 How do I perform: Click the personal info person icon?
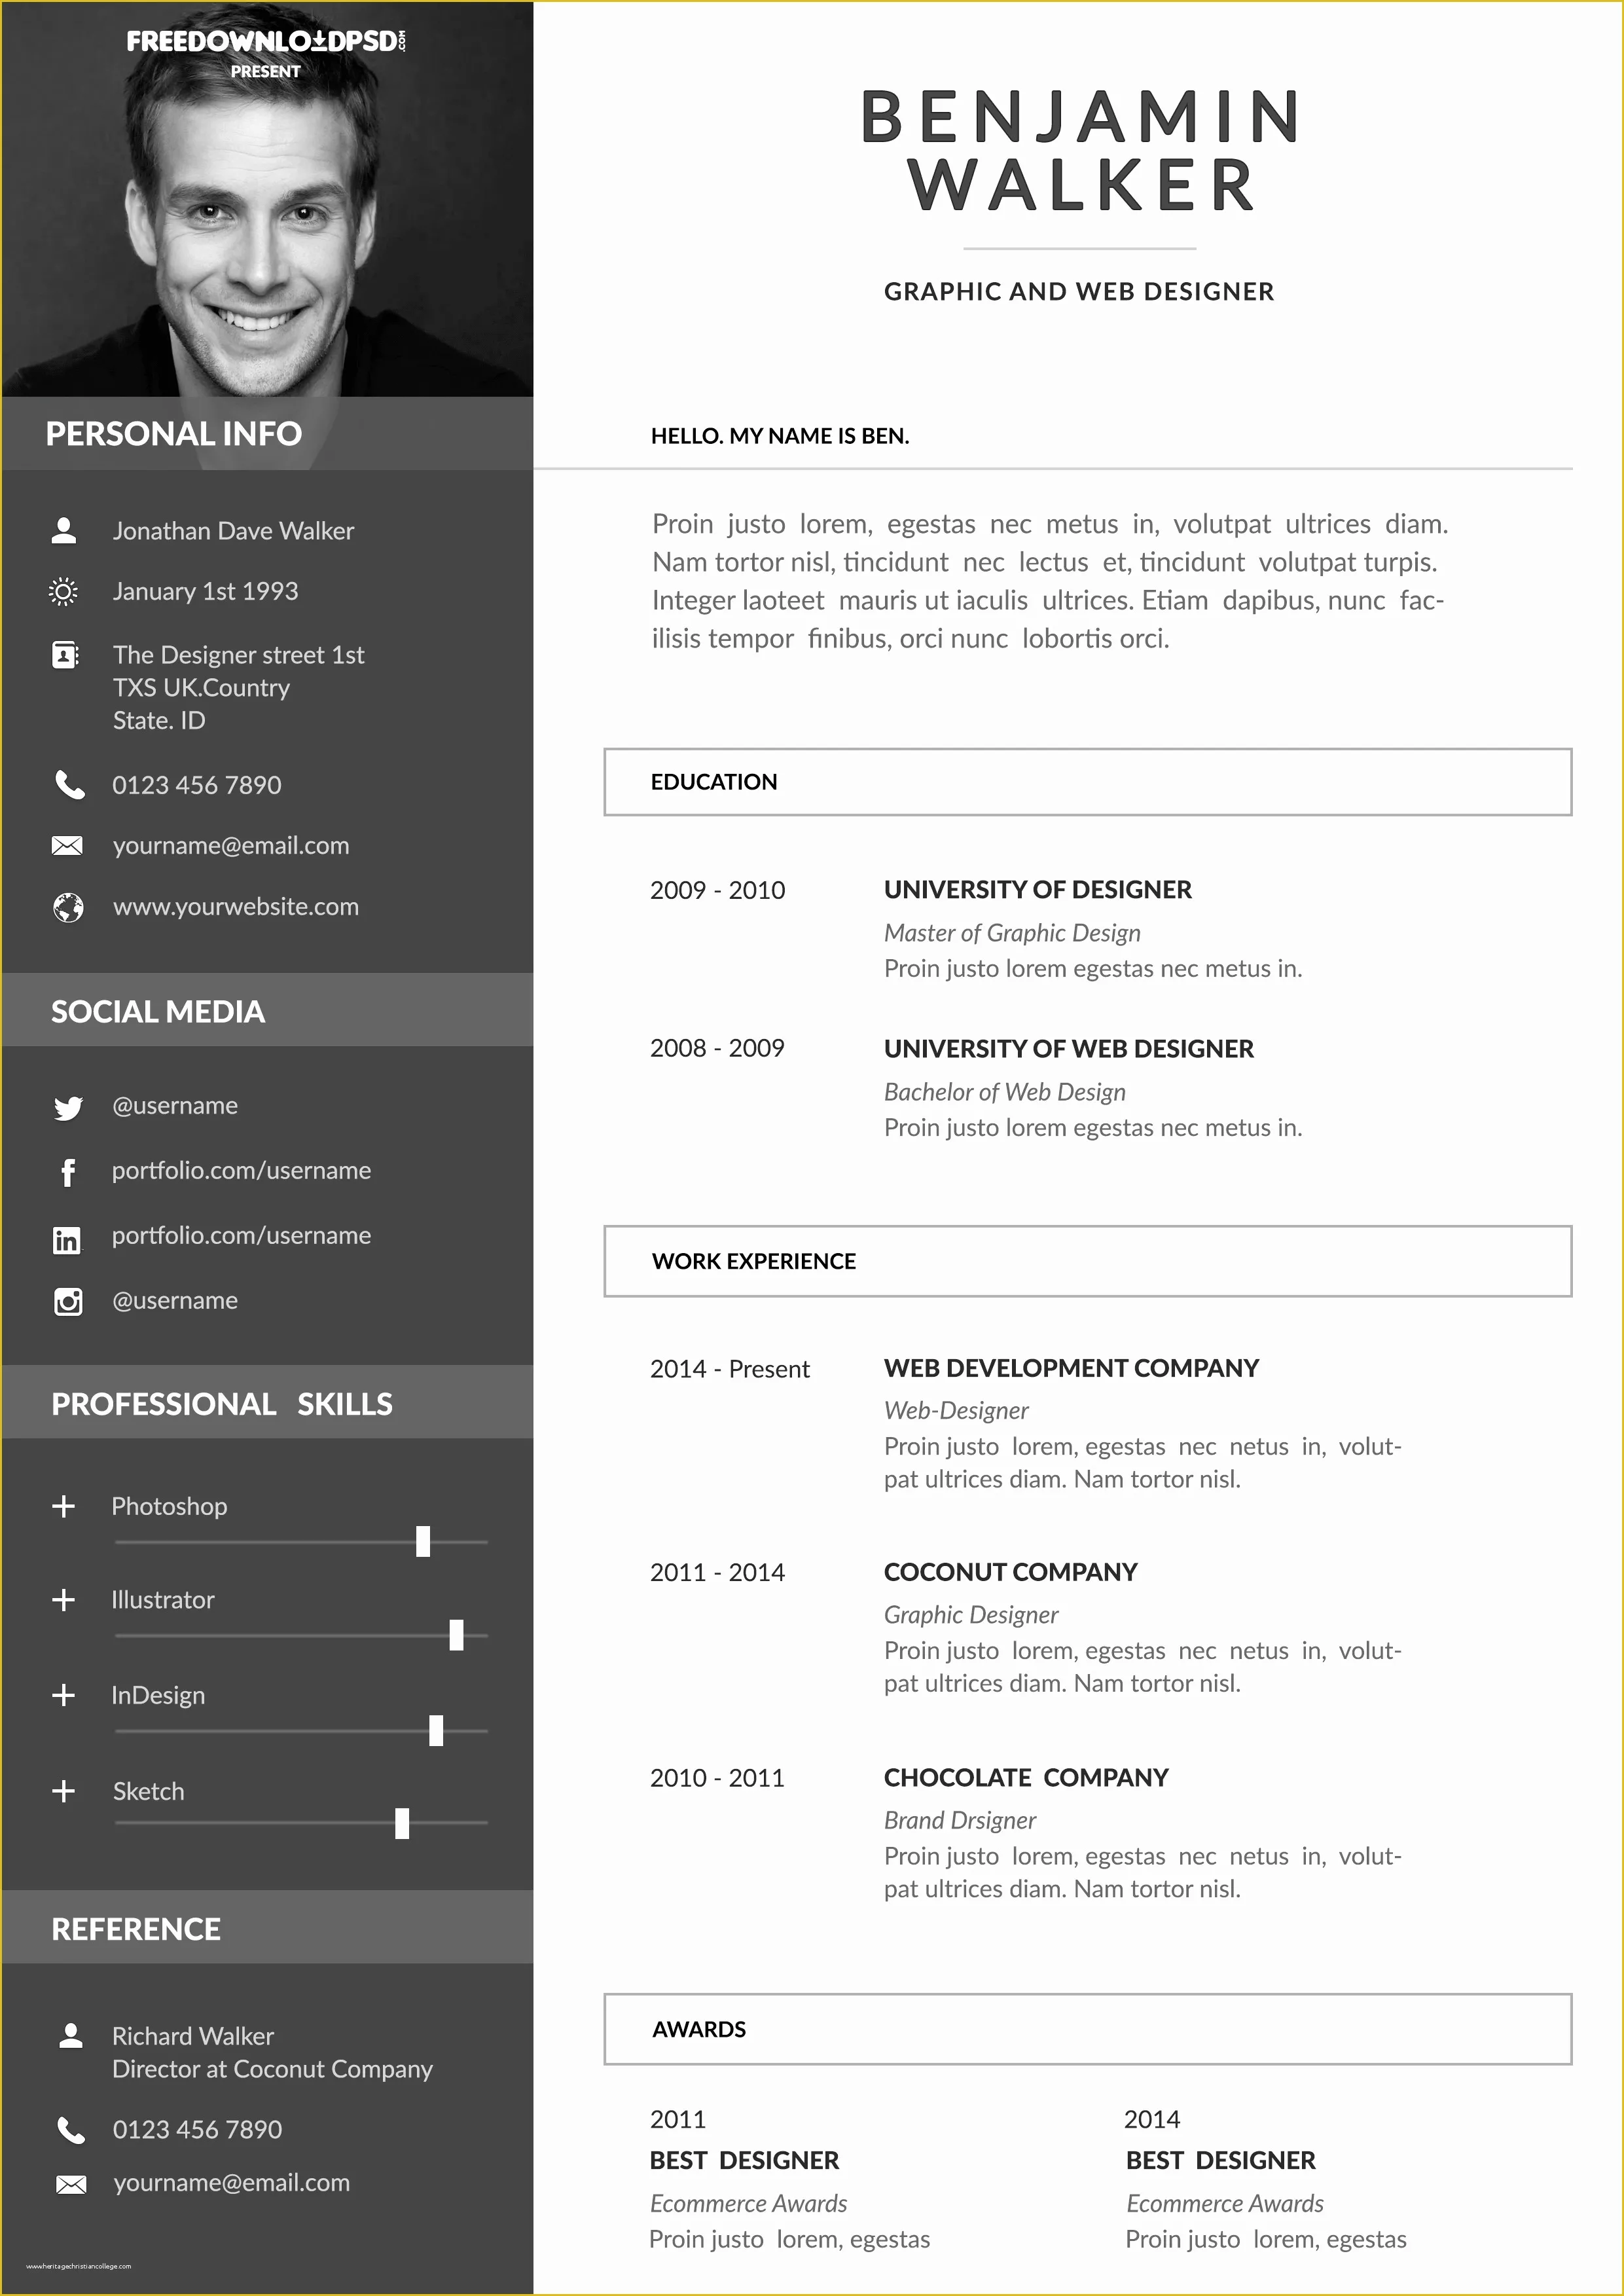pyautogui.click(x=63, y=531)
